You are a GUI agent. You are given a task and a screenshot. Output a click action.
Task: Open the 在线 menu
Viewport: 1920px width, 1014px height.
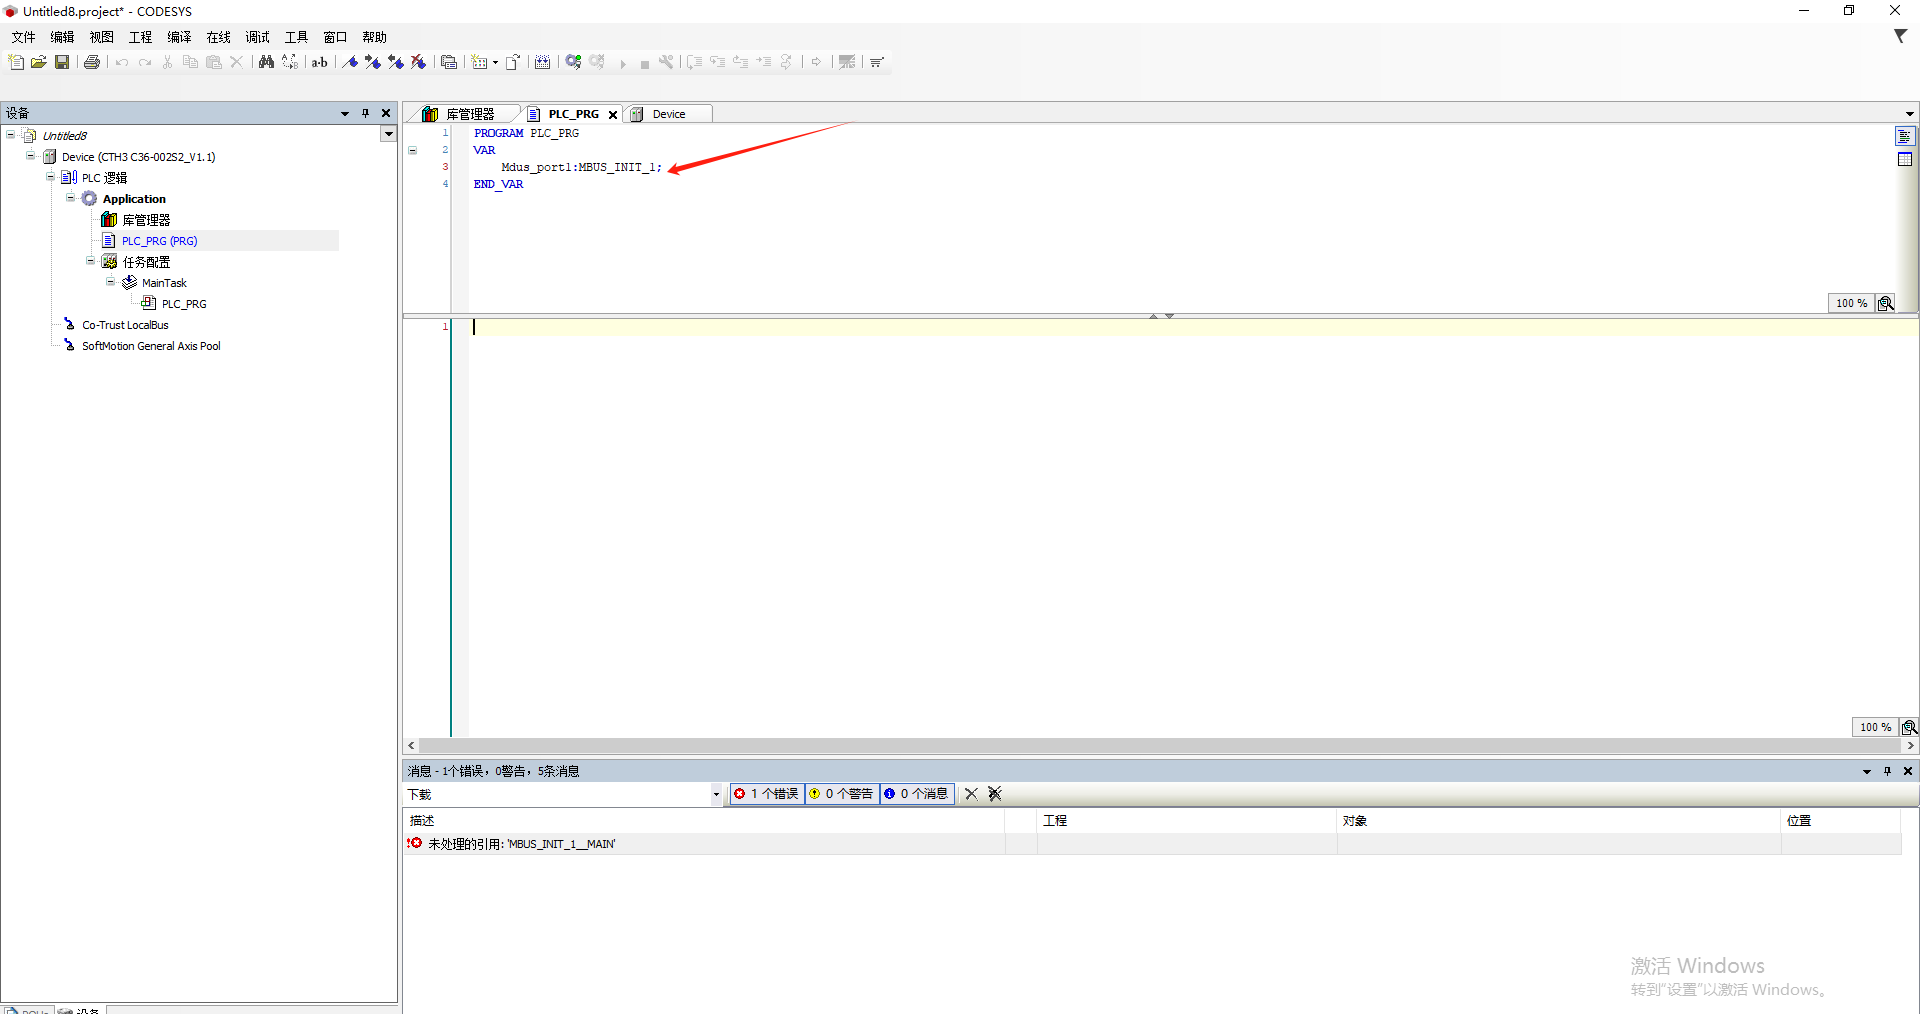tap(218, 37)
